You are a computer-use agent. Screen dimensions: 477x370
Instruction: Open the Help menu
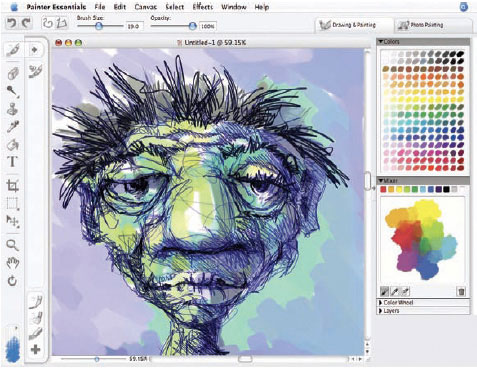[262, 7]
